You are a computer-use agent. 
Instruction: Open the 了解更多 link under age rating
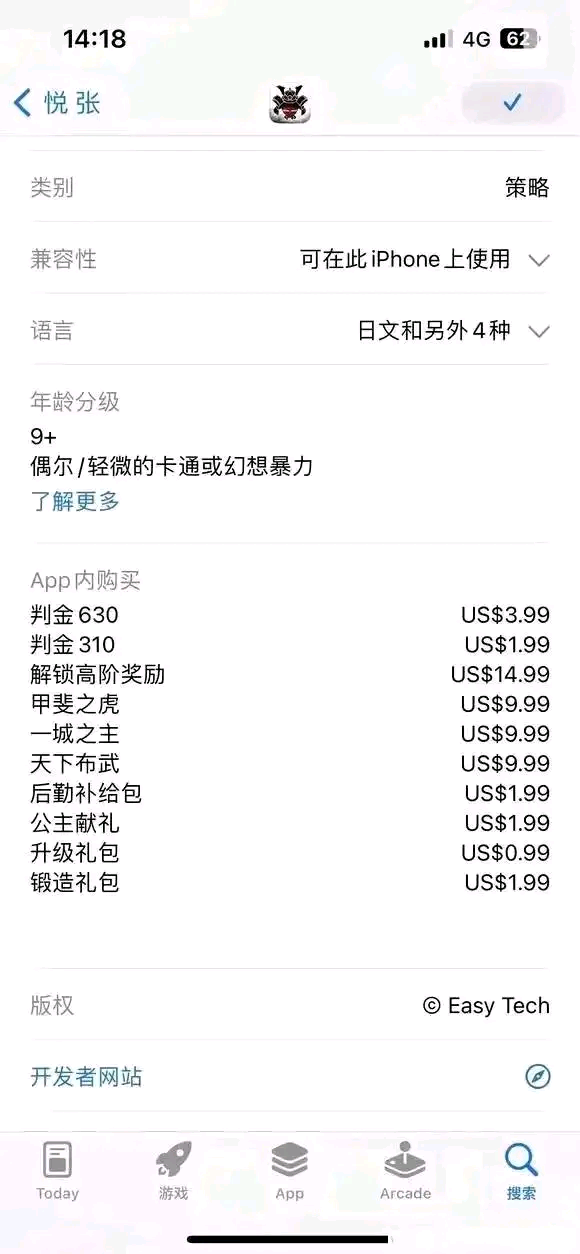click(x=75, y=501)
